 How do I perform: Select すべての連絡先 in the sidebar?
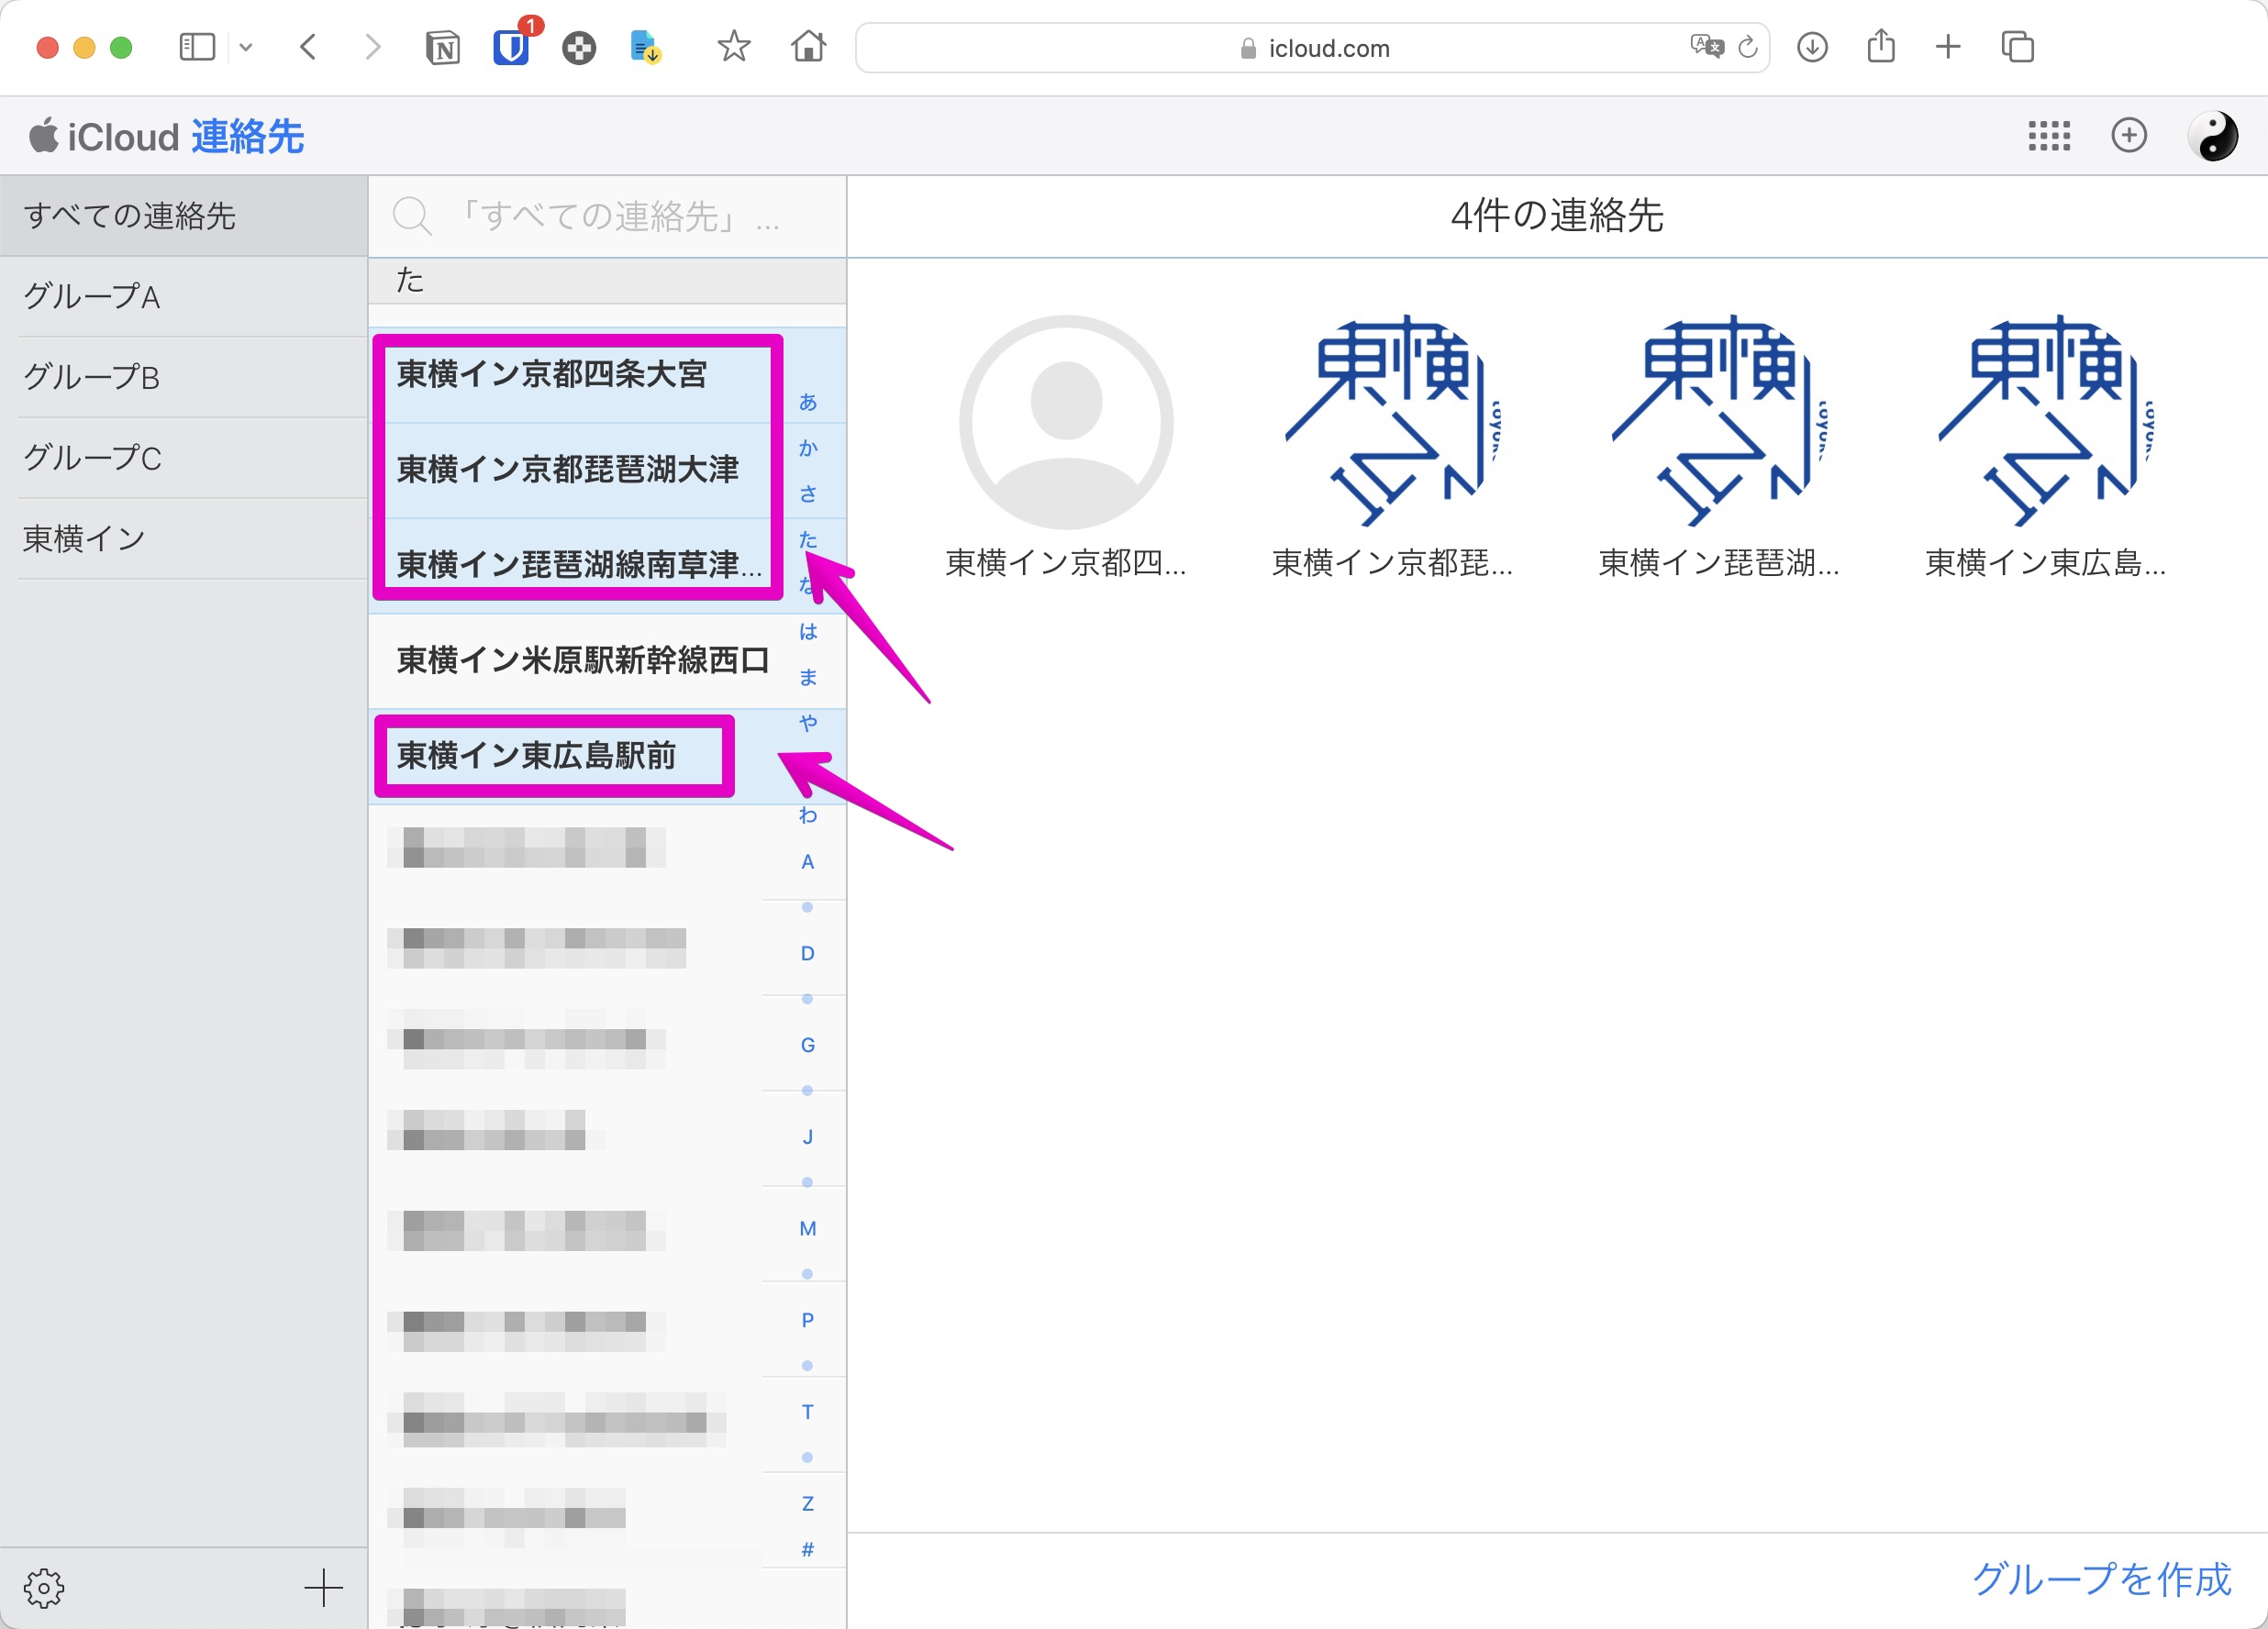click(x=184, y=216)
